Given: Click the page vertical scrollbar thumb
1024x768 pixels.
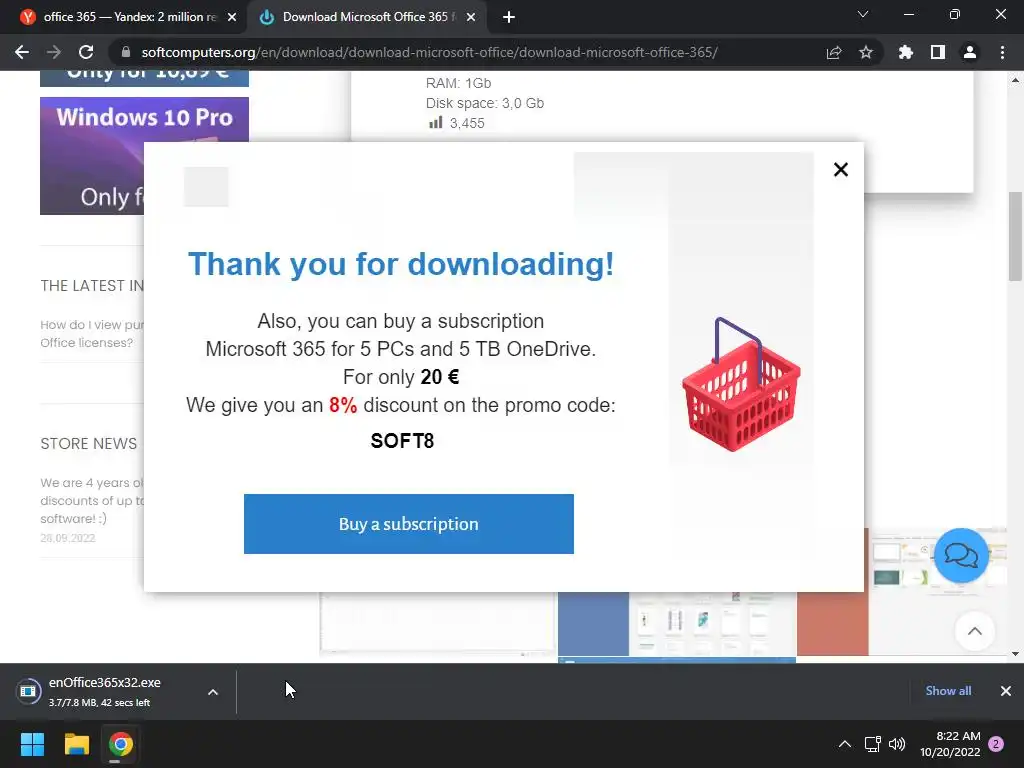Looking at the screenshot, I should [x=1015, y=236].
